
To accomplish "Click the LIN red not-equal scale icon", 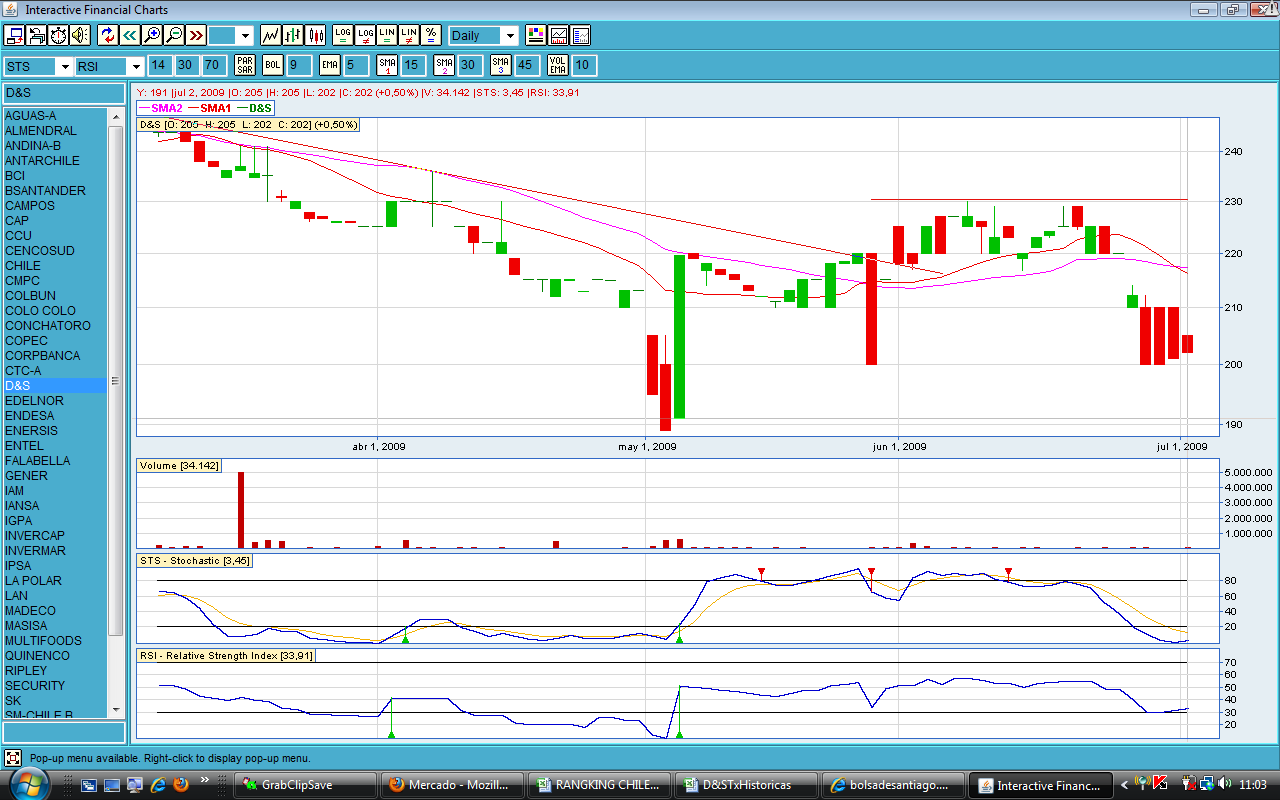I will [409, 36].
